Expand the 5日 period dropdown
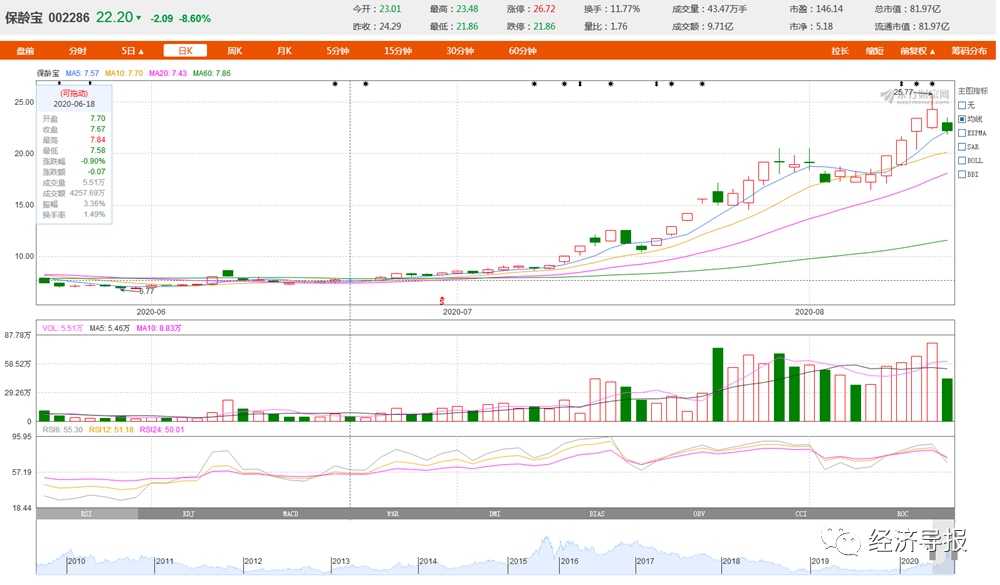Screen dimensions: 1000x585 tap(132, 51)
